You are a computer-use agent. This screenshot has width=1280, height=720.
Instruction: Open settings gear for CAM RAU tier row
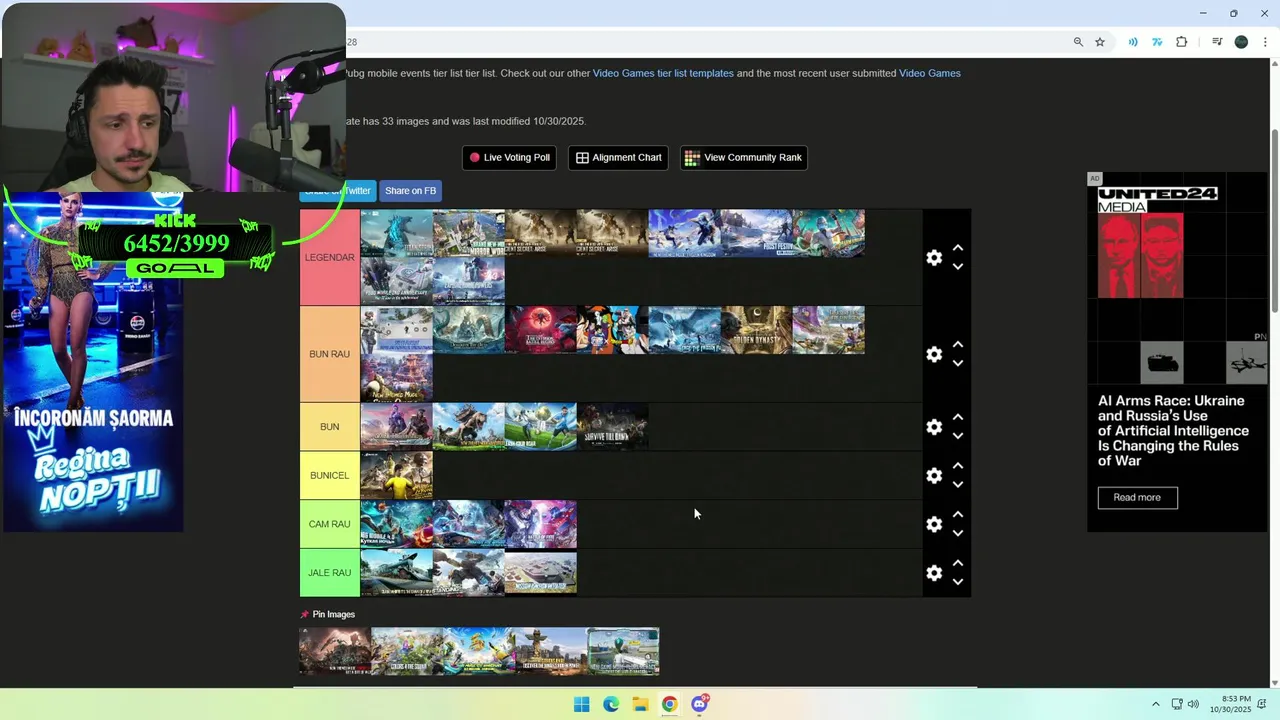pos(934,524)
